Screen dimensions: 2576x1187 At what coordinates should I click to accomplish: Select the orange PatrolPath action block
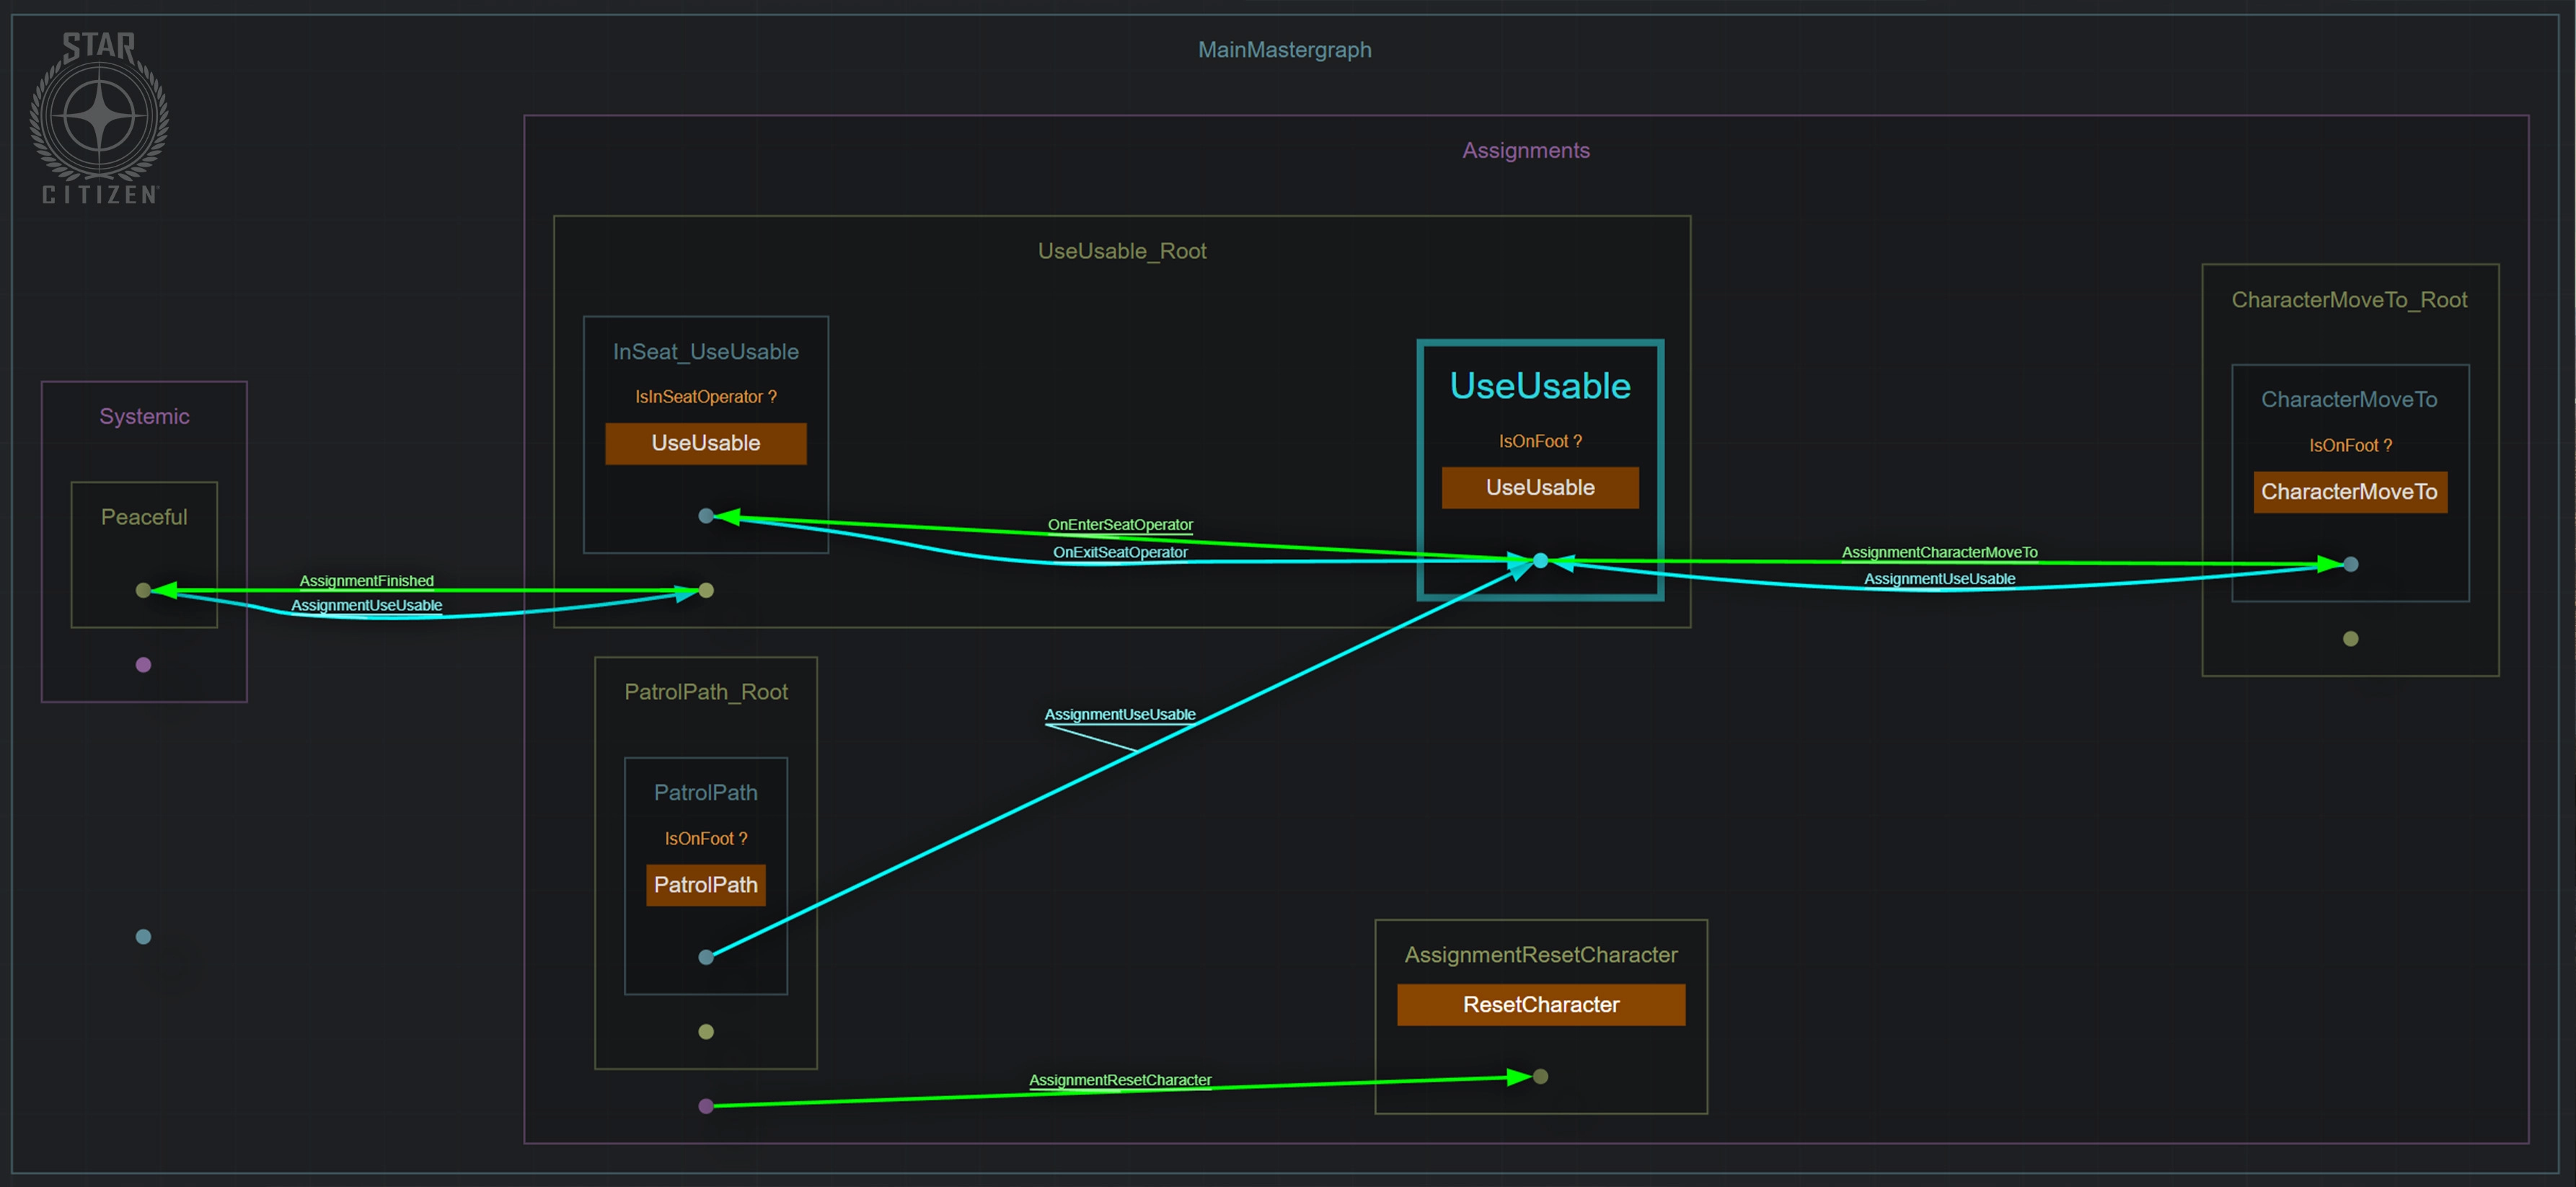tap(706, 885)
